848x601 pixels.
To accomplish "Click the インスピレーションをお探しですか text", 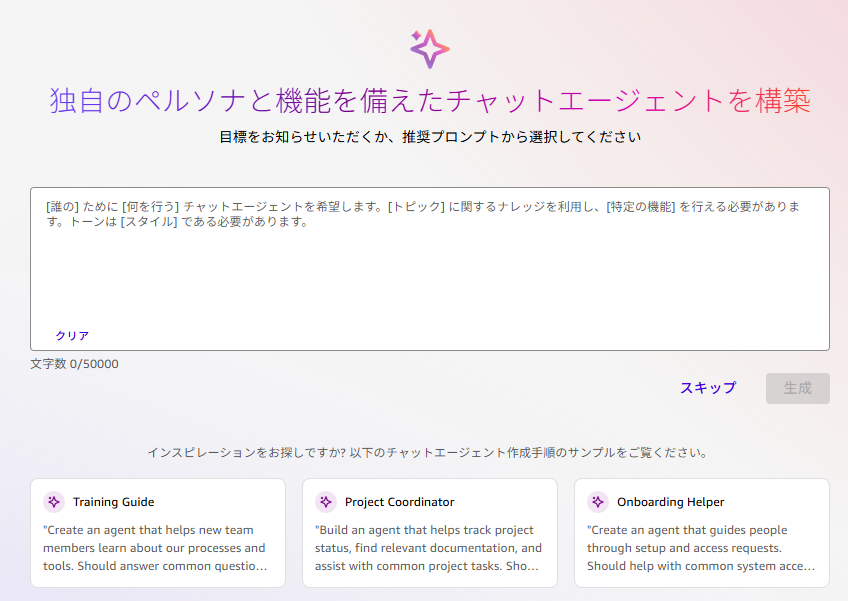I will (x=428, y=452).
